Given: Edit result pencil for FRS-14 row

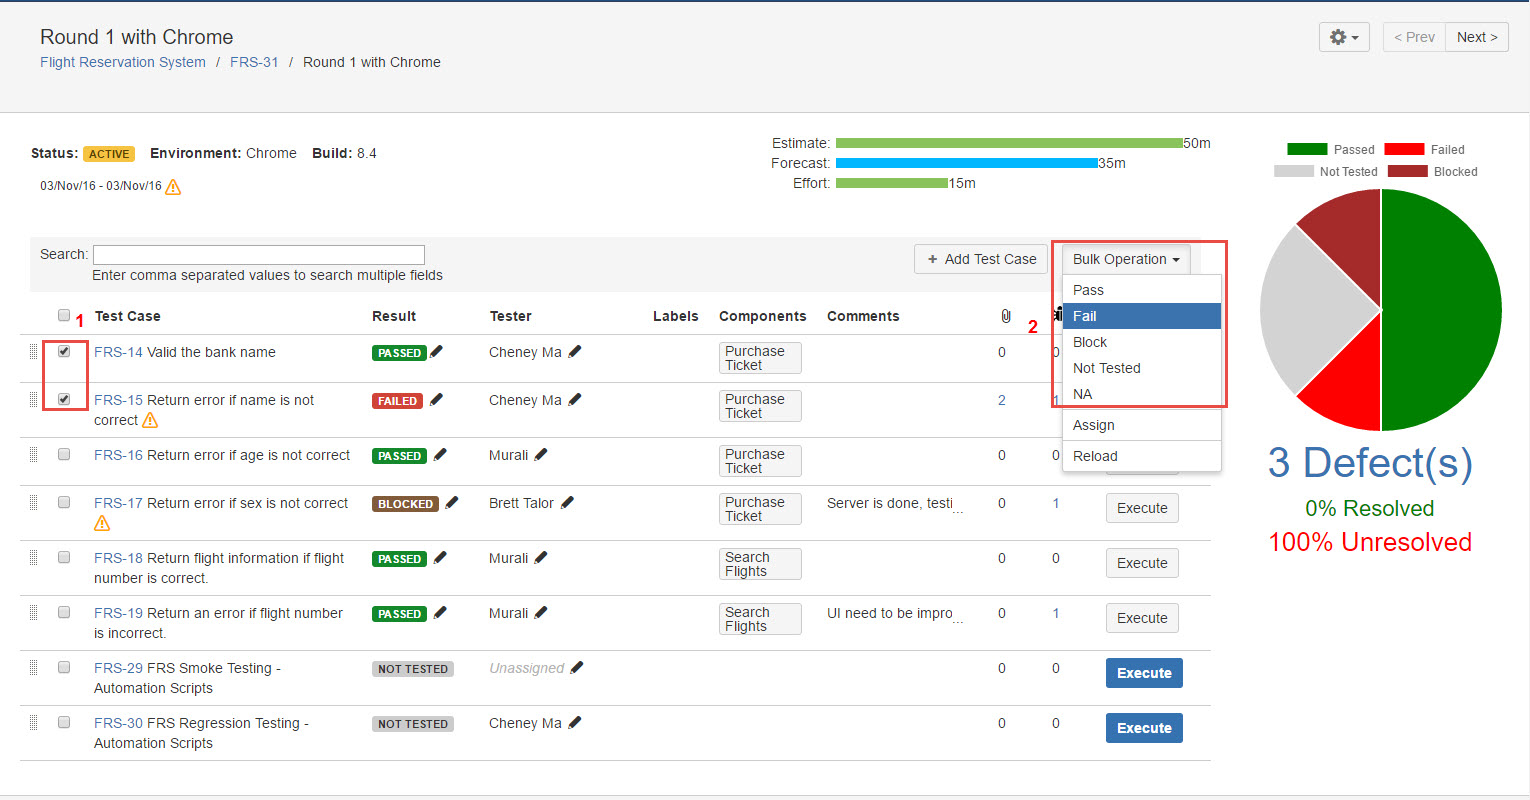Looking at the screenshot, I should pos(436,351).
